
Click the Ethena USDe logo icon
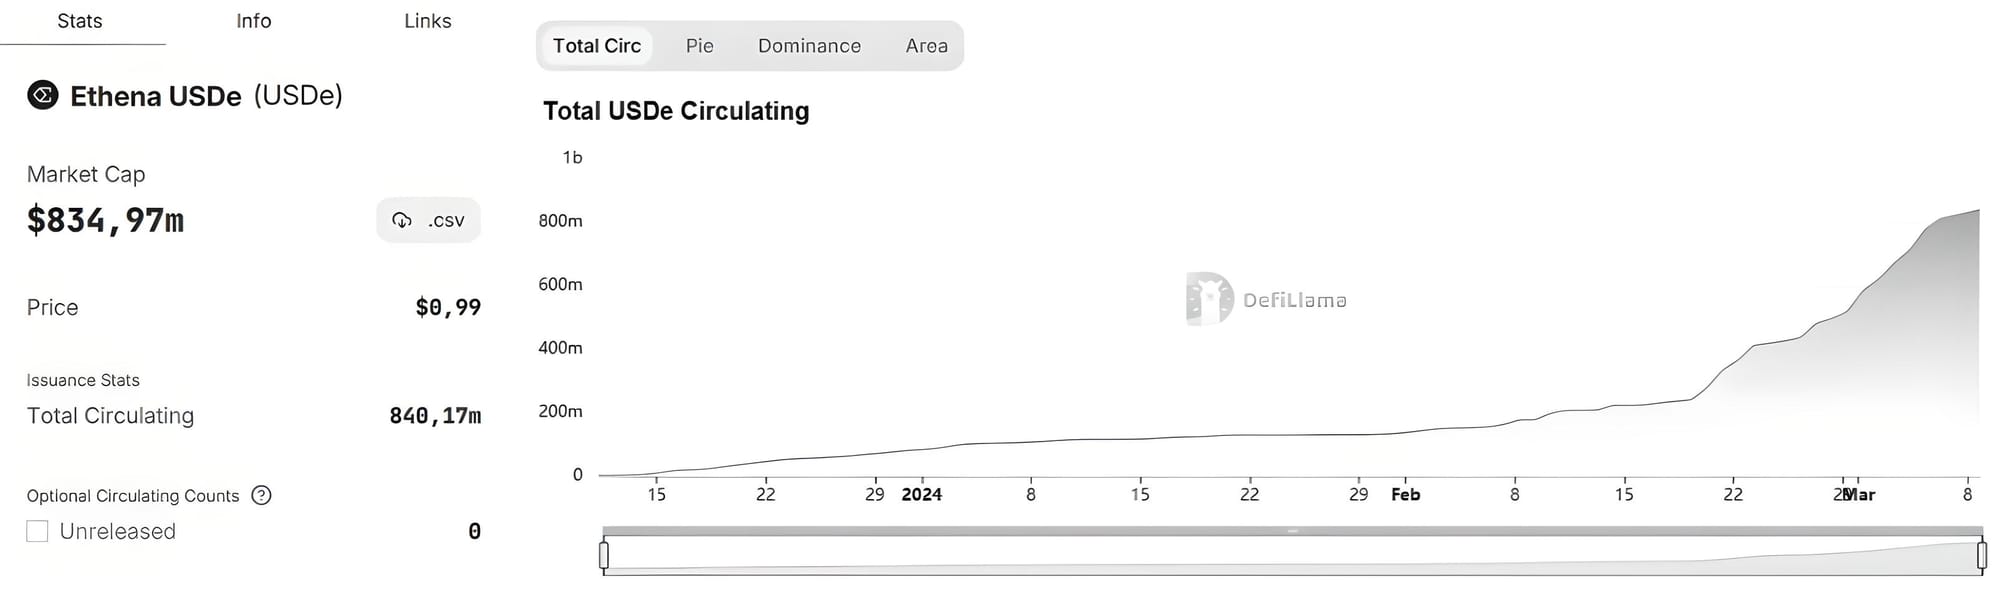click(42, 95)
